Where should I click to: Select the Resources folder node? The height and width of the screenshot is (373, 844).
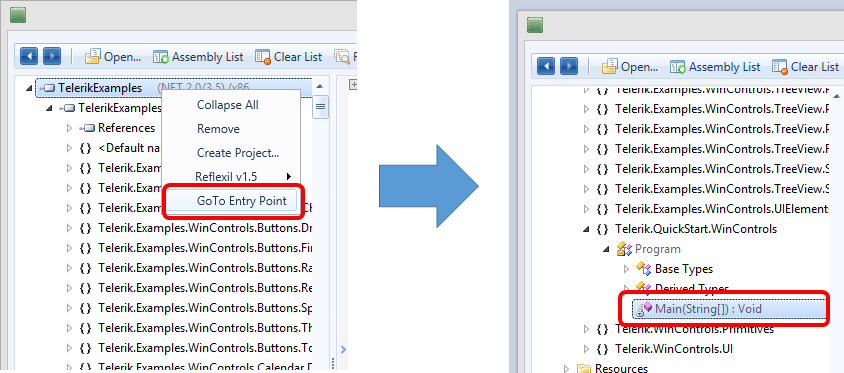pos(621,369)
